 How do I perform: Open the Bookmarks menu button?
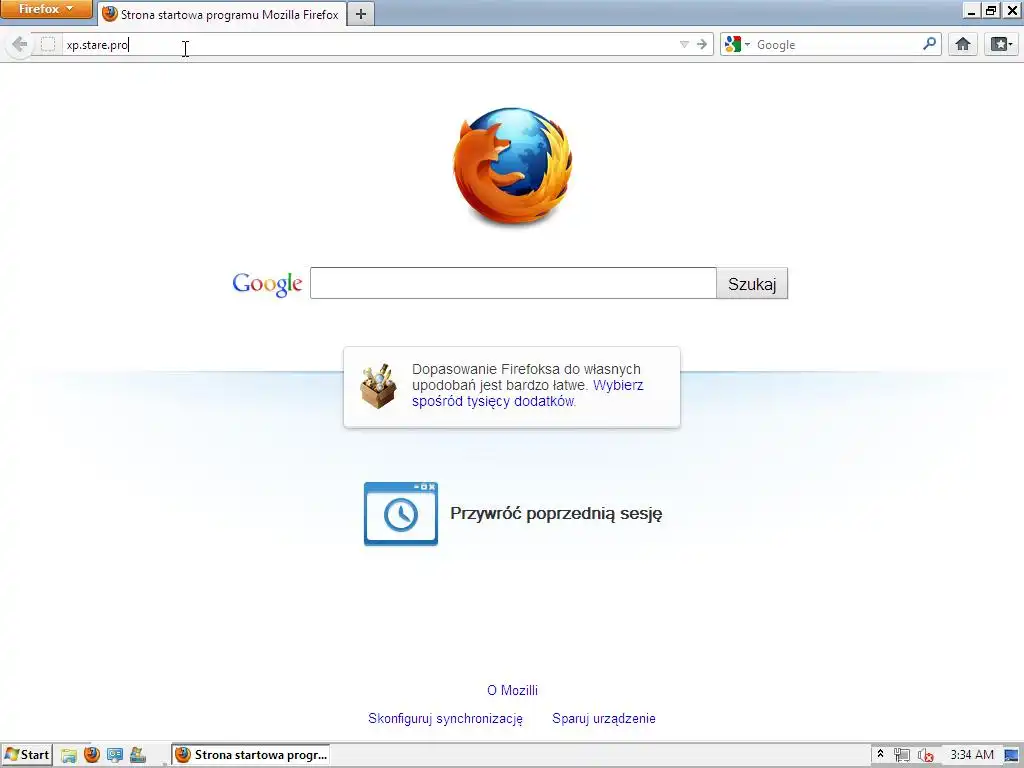point(1001,44)
